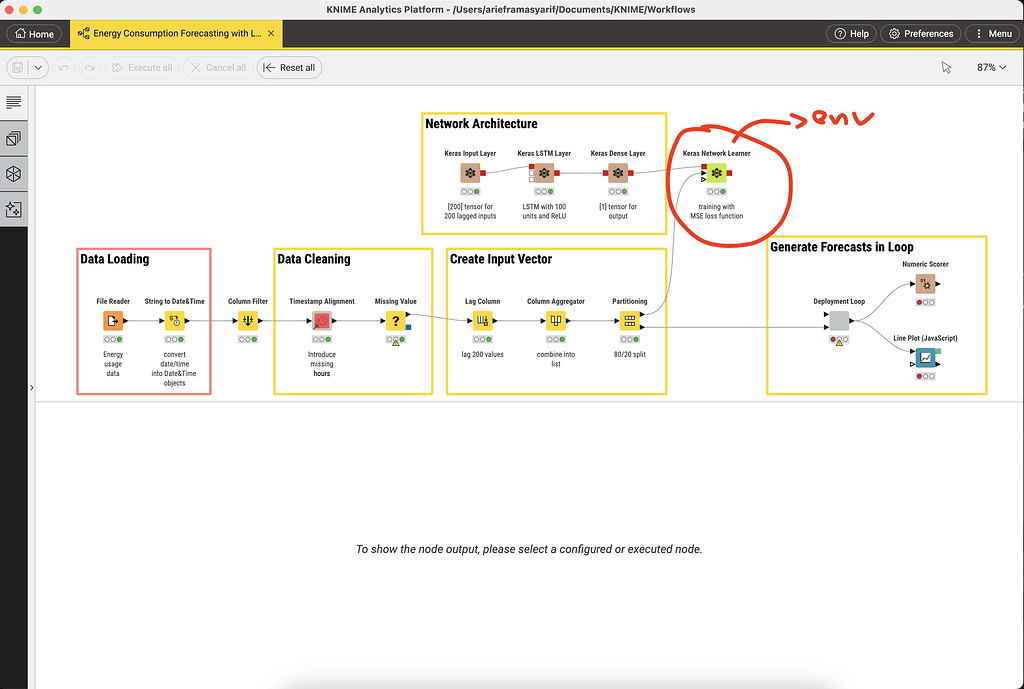Select the Keras LSTM Layer node
Screen dimensions: 1024x689
point(543,172)
